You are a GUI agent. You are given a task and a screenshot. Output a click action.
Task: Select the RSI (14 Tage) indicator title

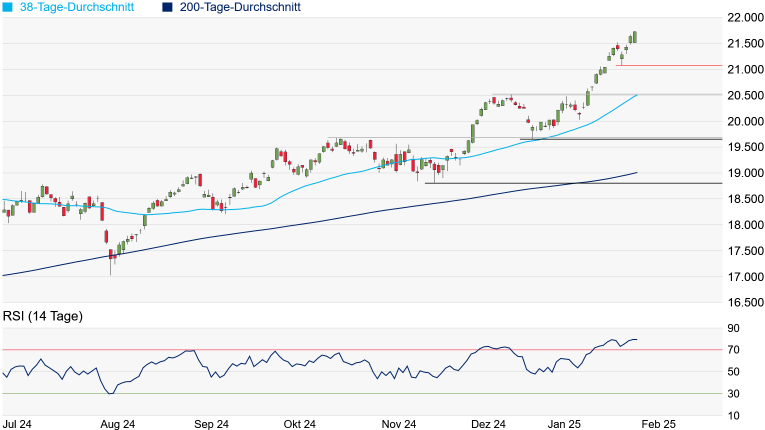coord(44,317)
